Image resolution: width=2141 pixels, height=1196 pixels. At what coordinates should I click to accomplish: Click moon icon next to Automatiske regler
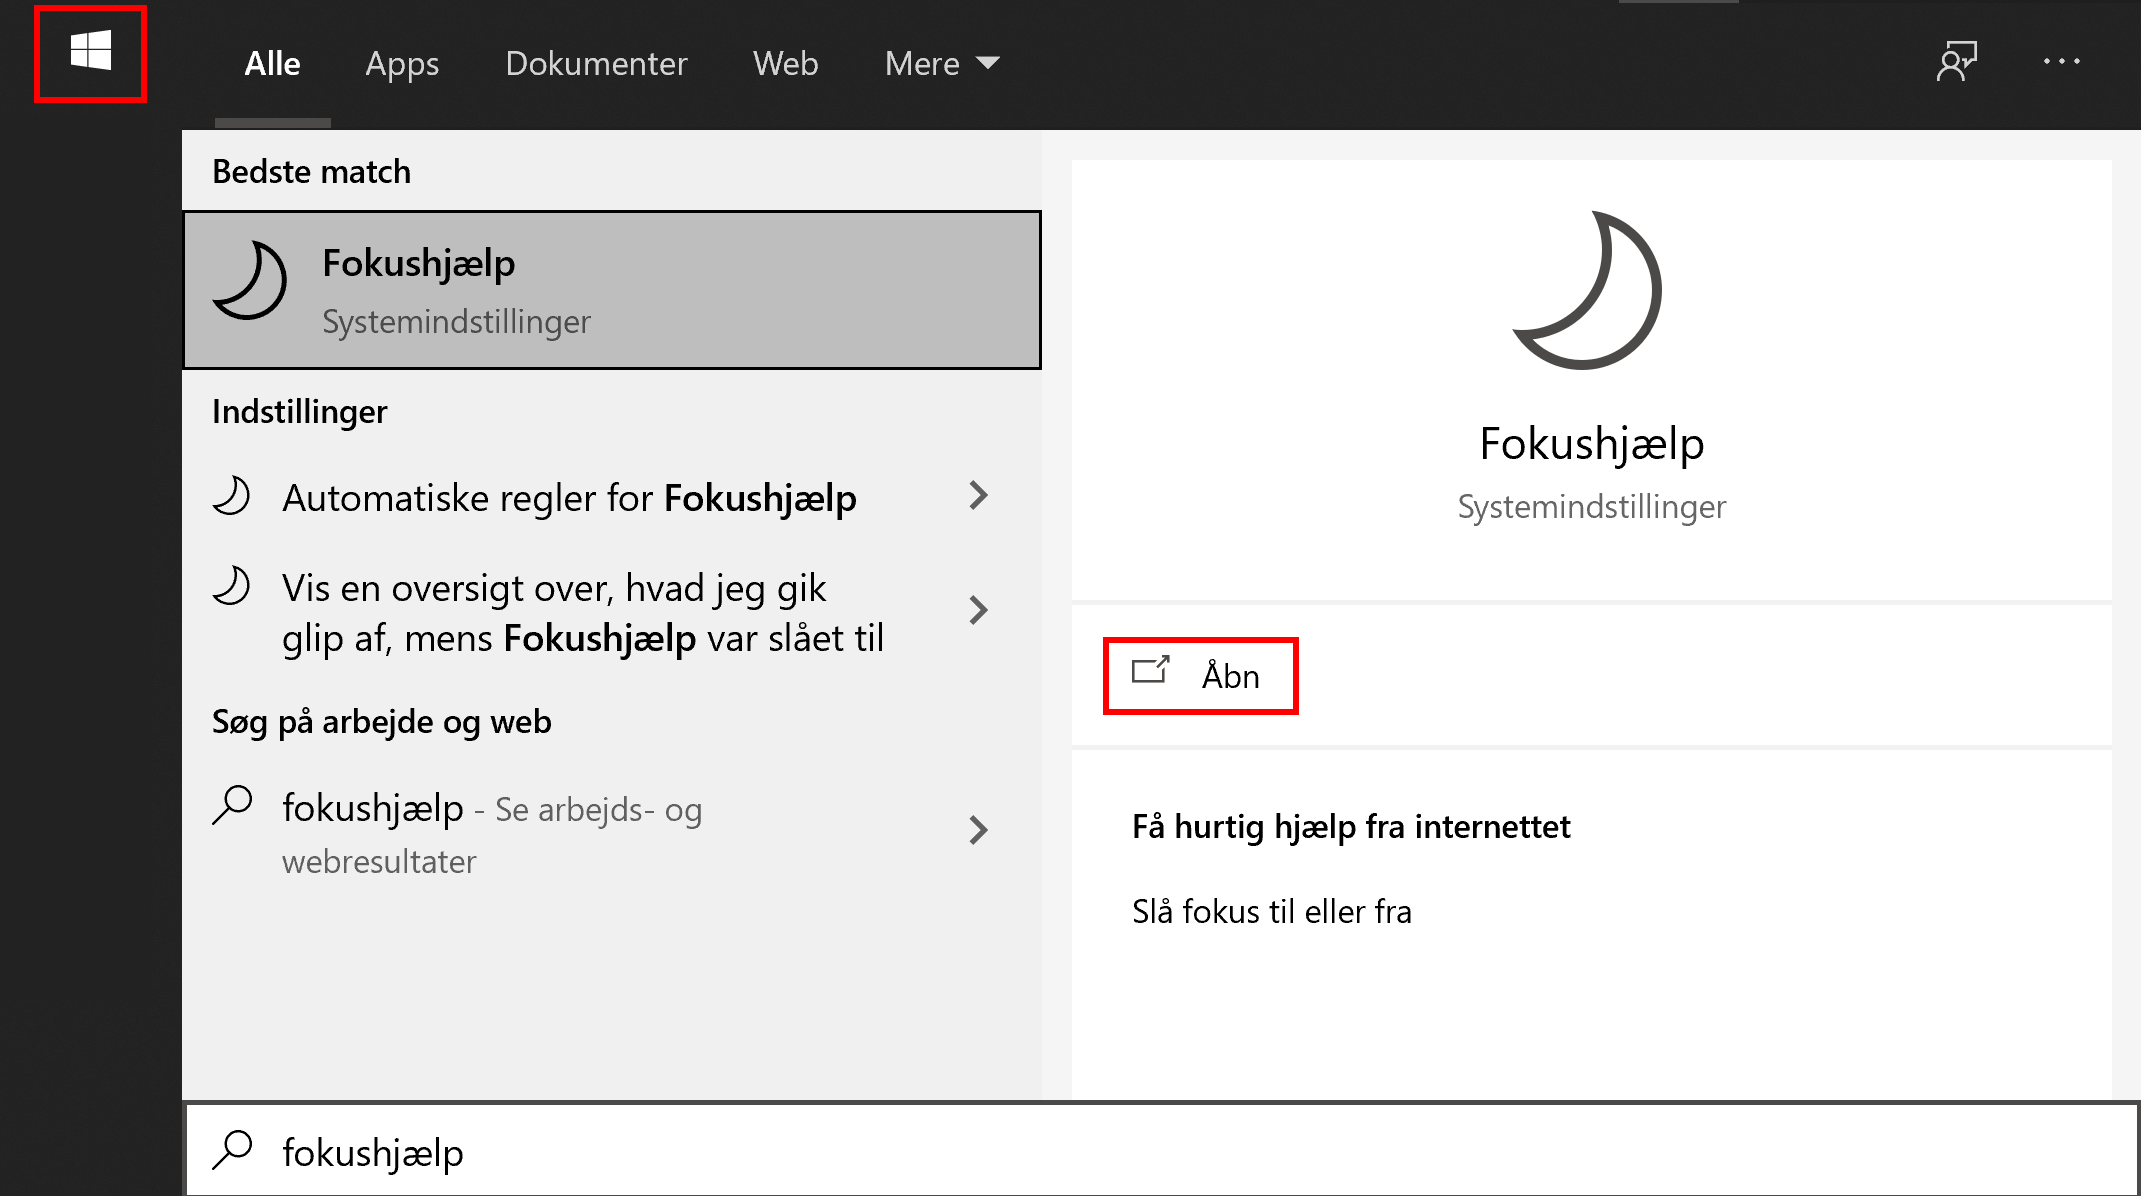[x=232, y=497]
